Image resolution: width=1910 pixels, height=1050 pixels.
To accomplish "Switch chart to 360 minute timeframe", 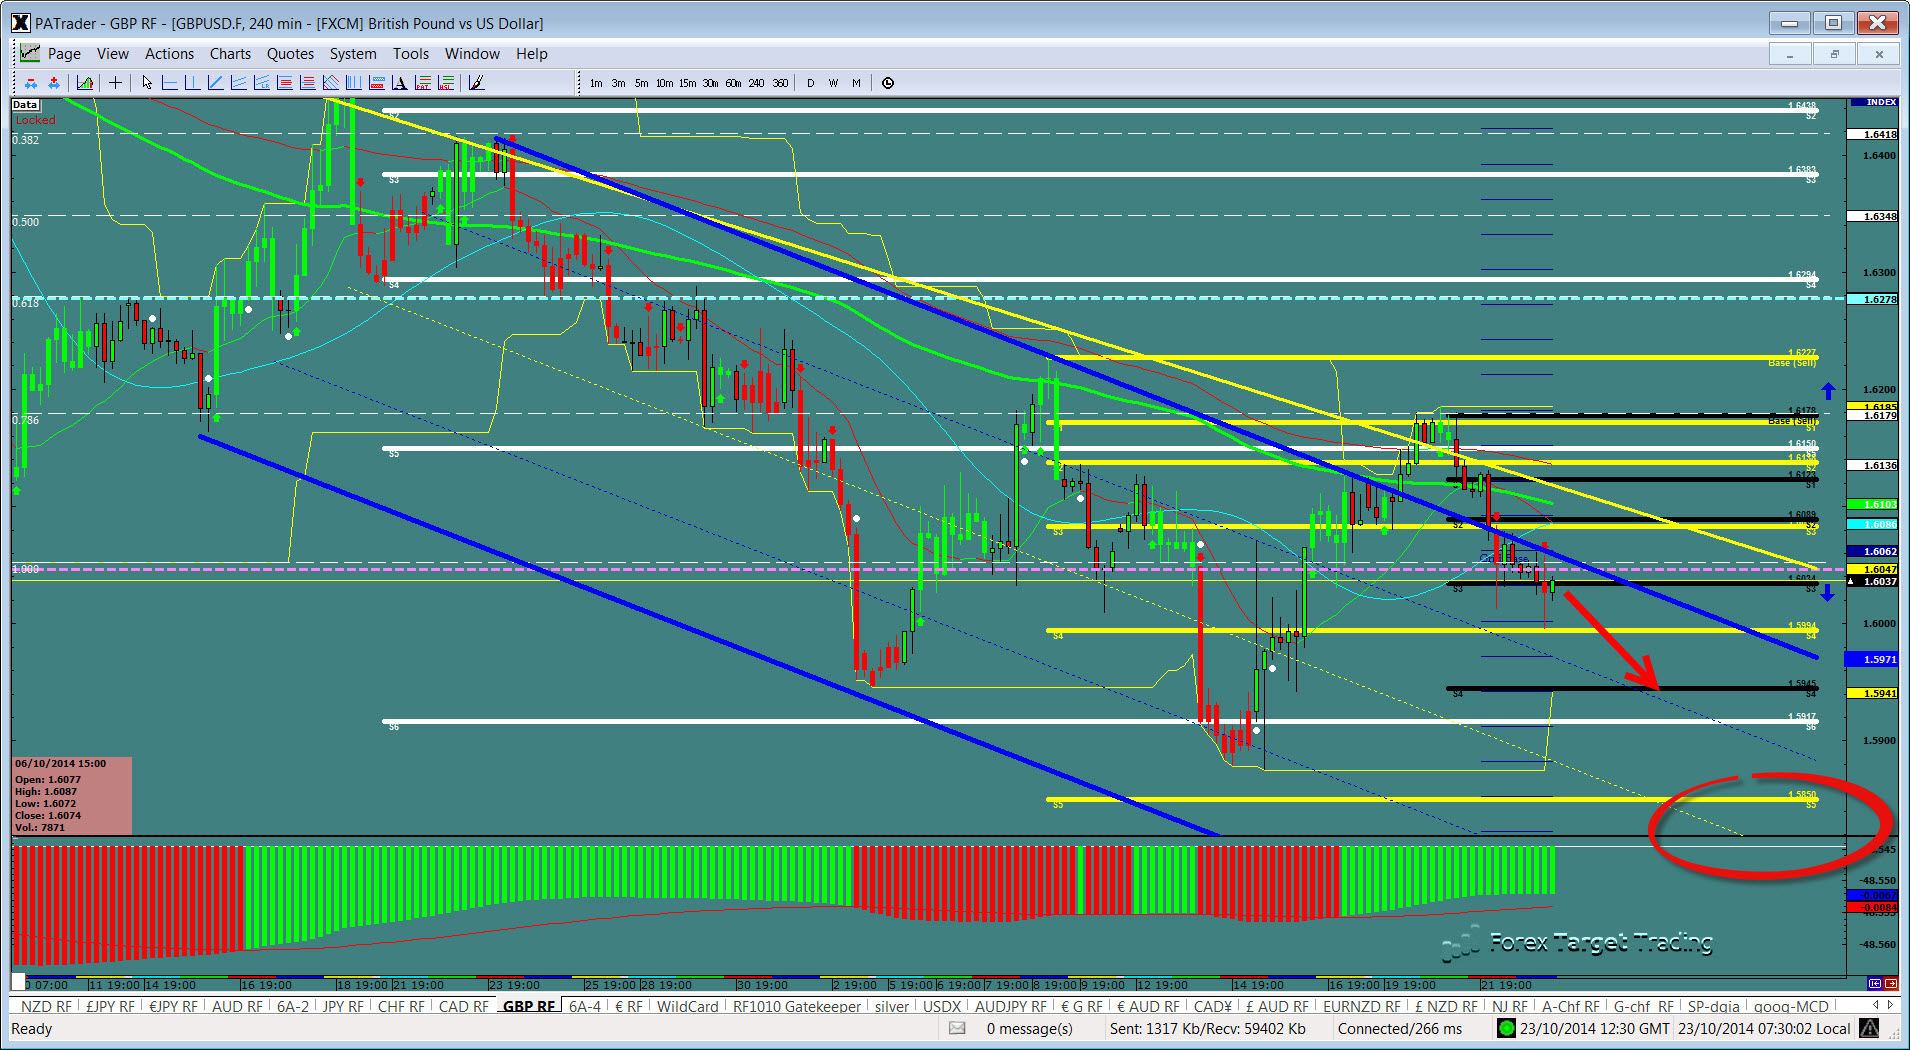I will [x=780, y=83].
